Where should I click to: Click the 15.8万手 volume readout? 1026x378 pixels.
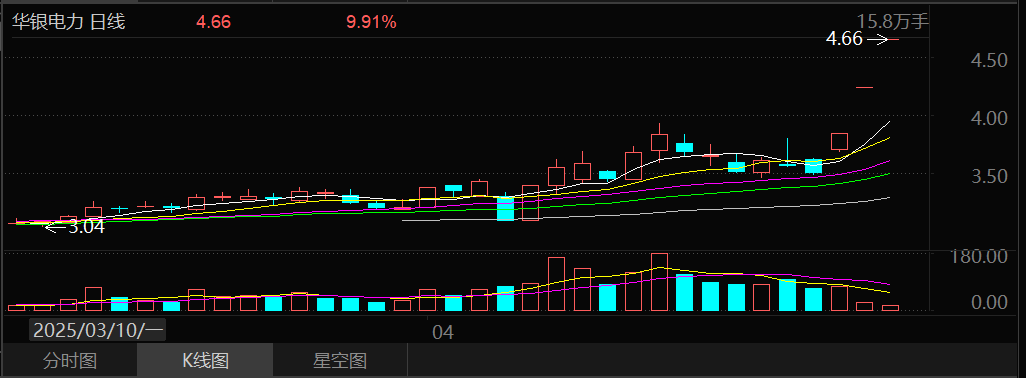point(893,22)
